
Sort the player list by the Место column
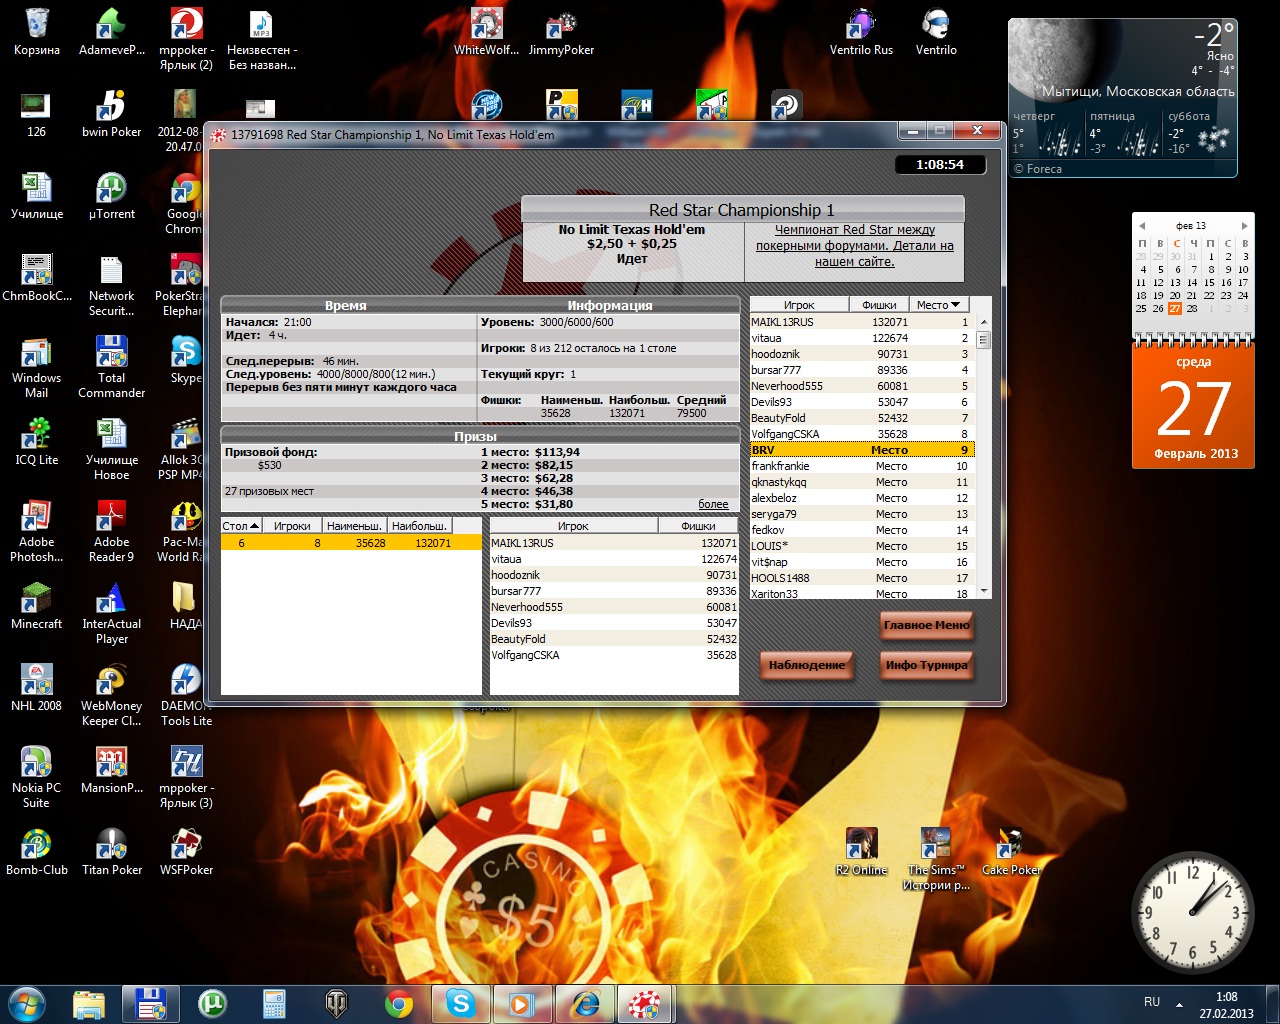(938, 305)
